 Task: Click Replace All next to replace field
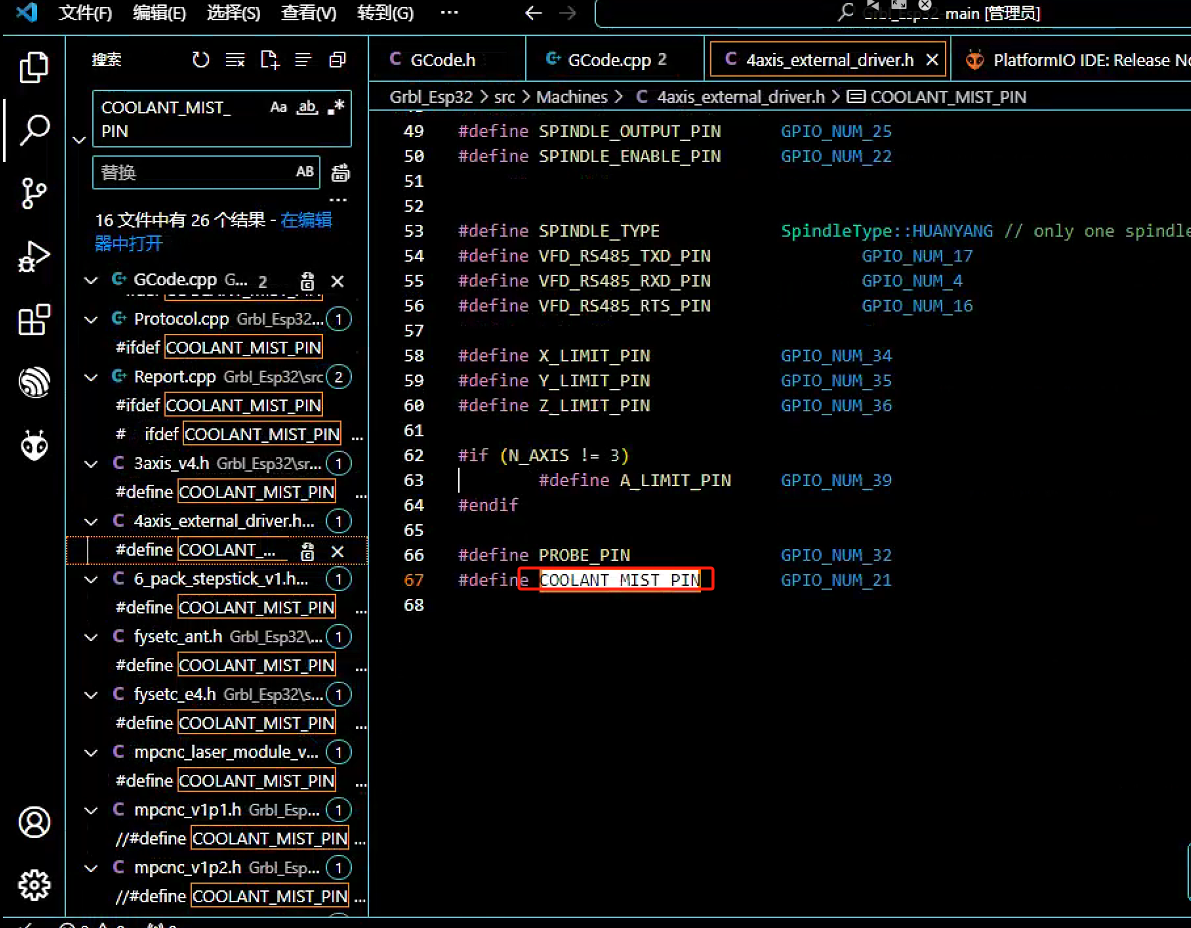339,172
